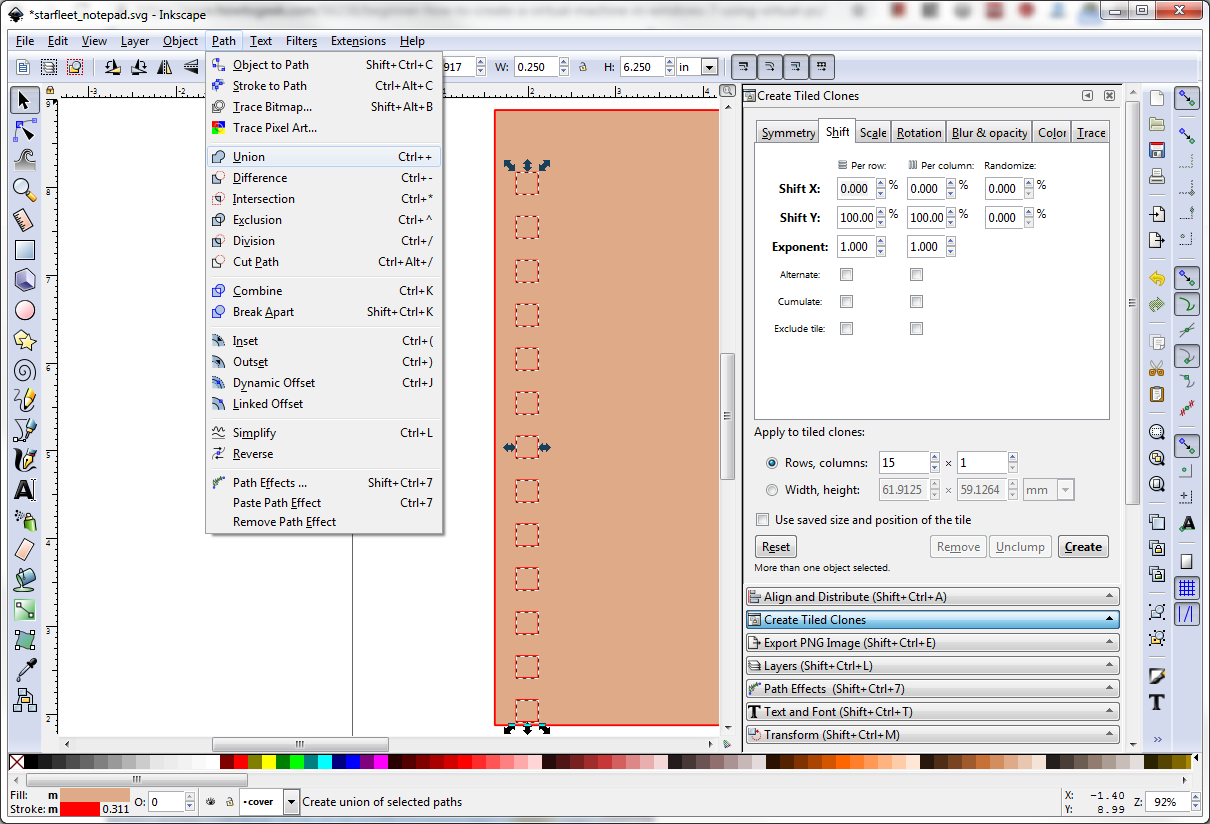
Task: Check Alternate per row checkbox
Action: [846, 274]
